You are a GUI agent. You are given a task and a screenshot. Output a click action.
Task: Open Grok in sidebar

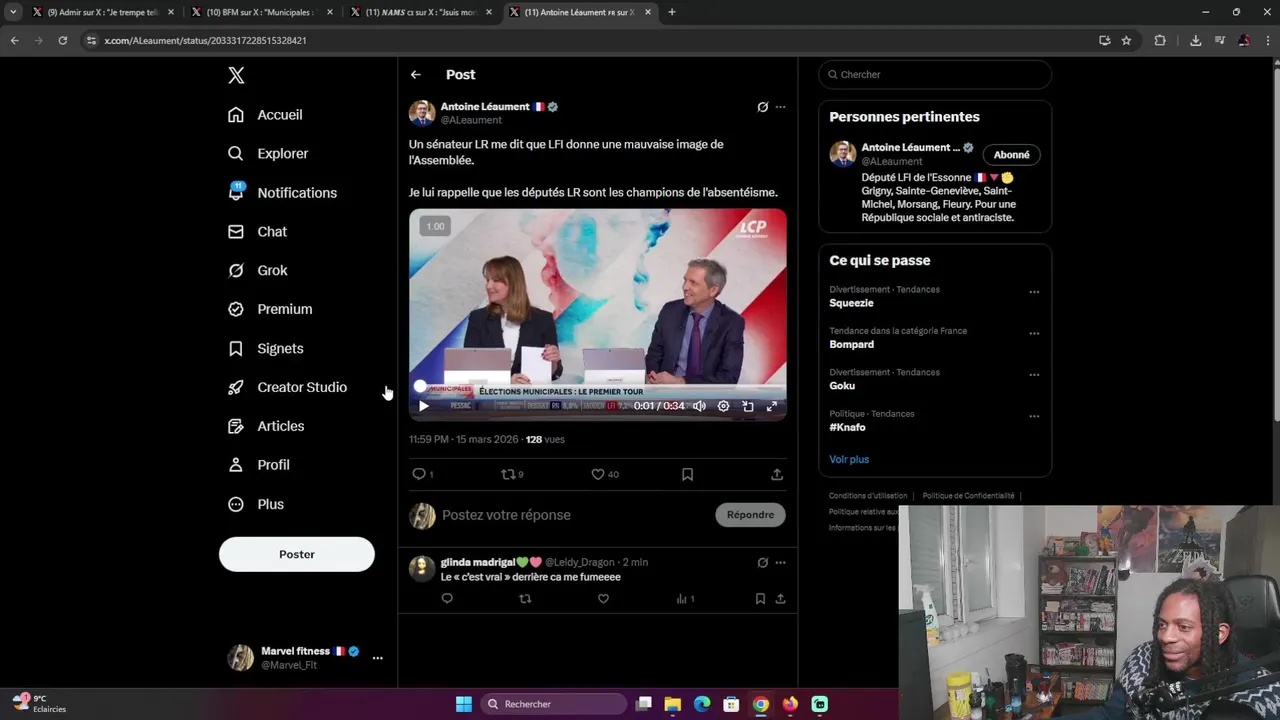pyautogui.click(x=257, y=271)
